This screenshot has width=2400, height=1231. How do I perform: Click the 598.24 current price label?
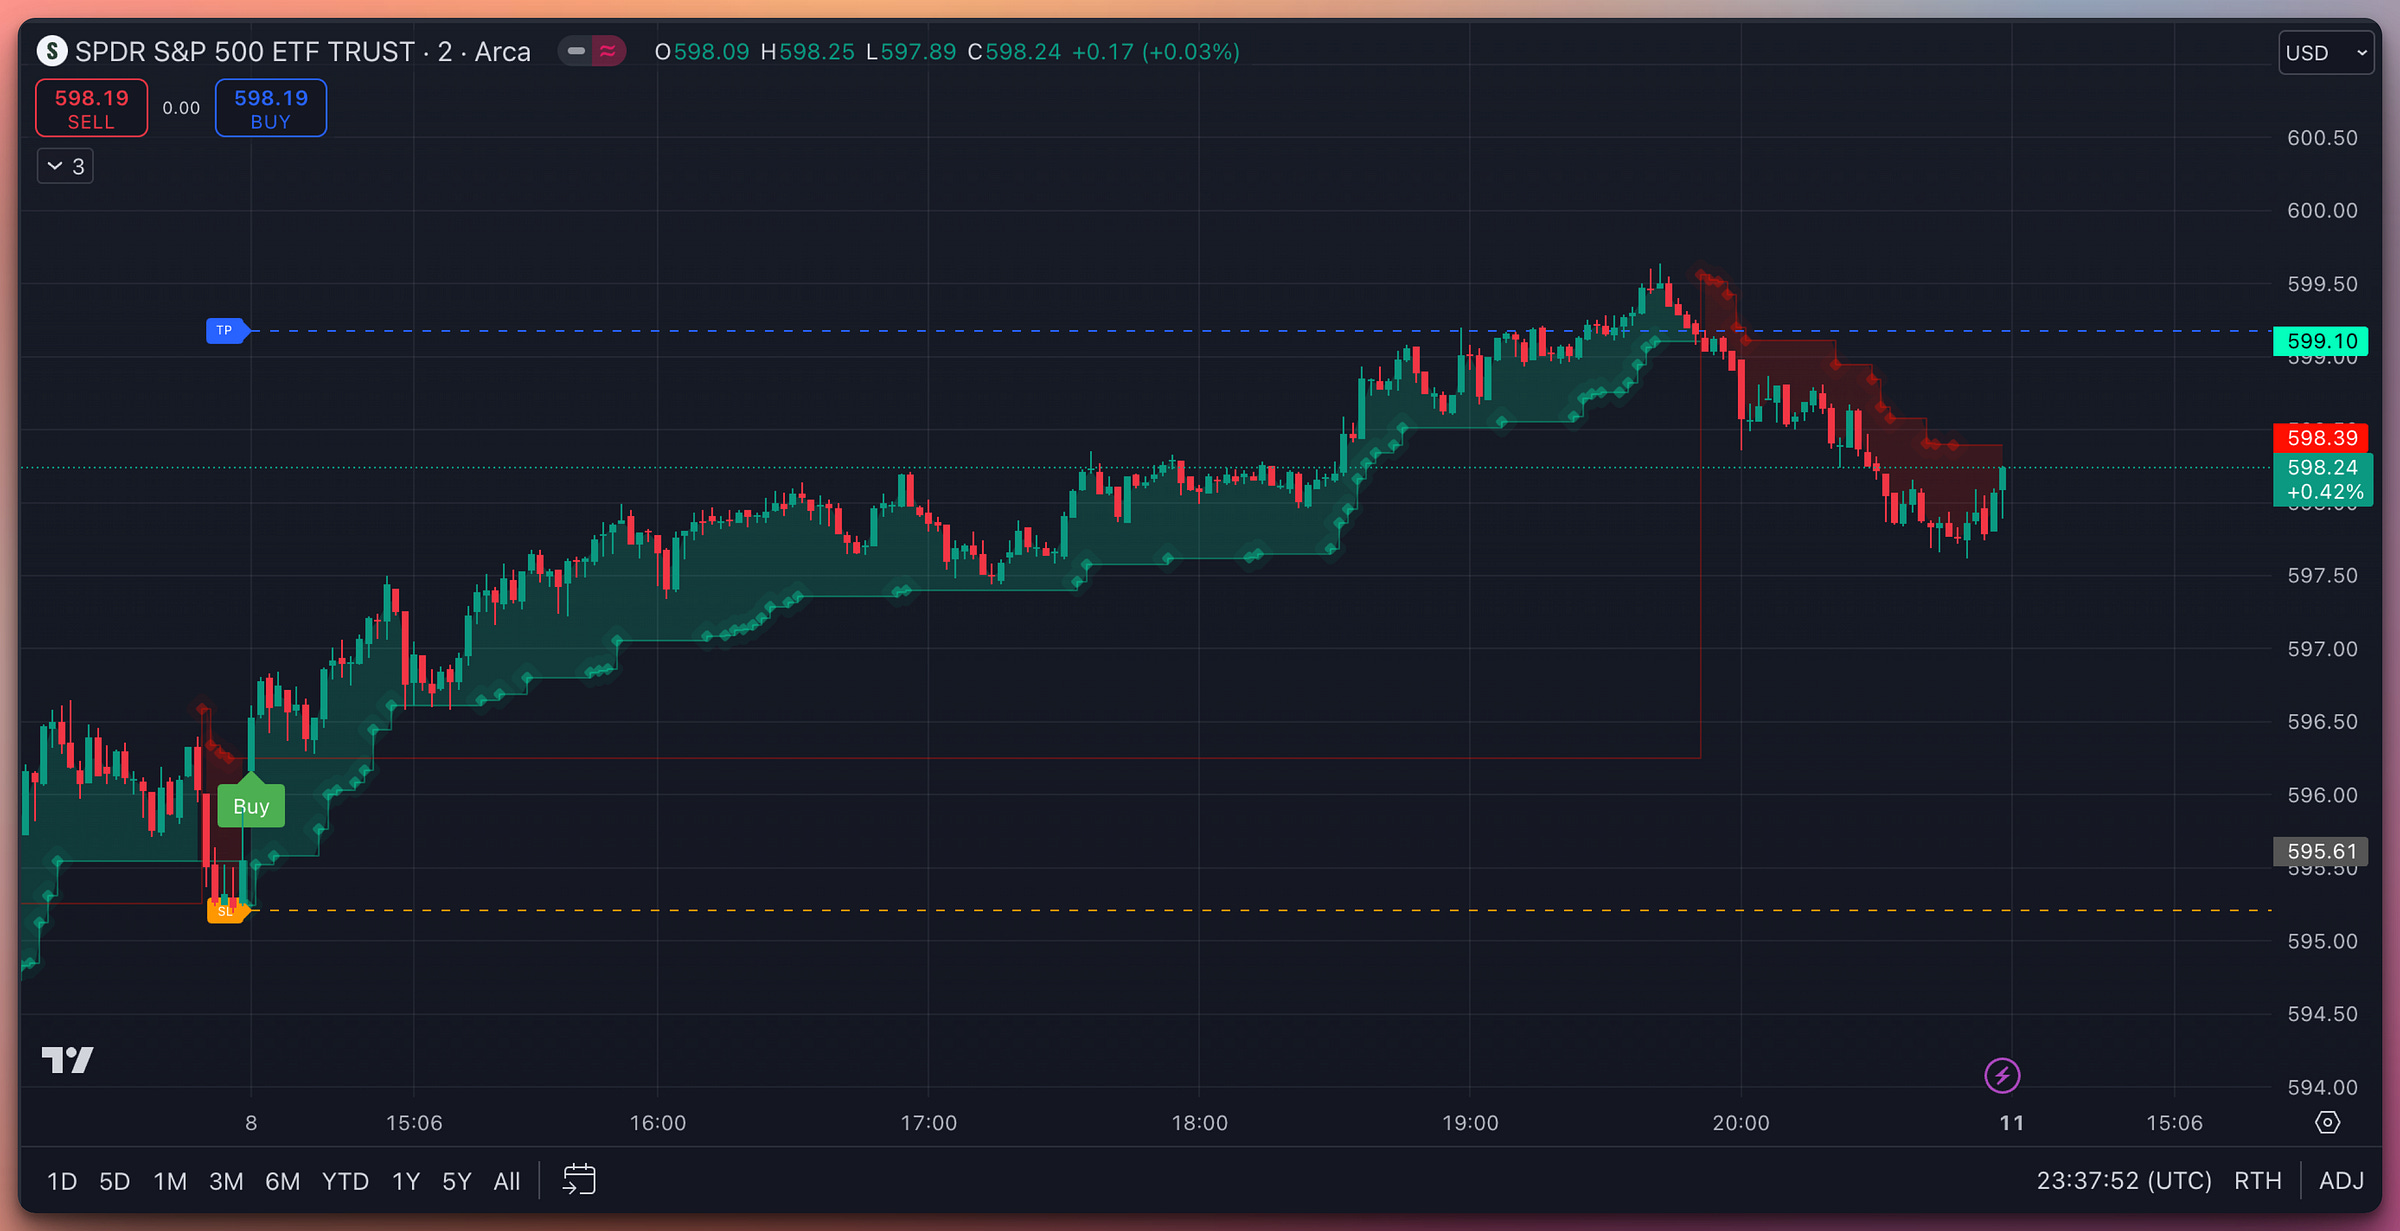click(2321, 479)
